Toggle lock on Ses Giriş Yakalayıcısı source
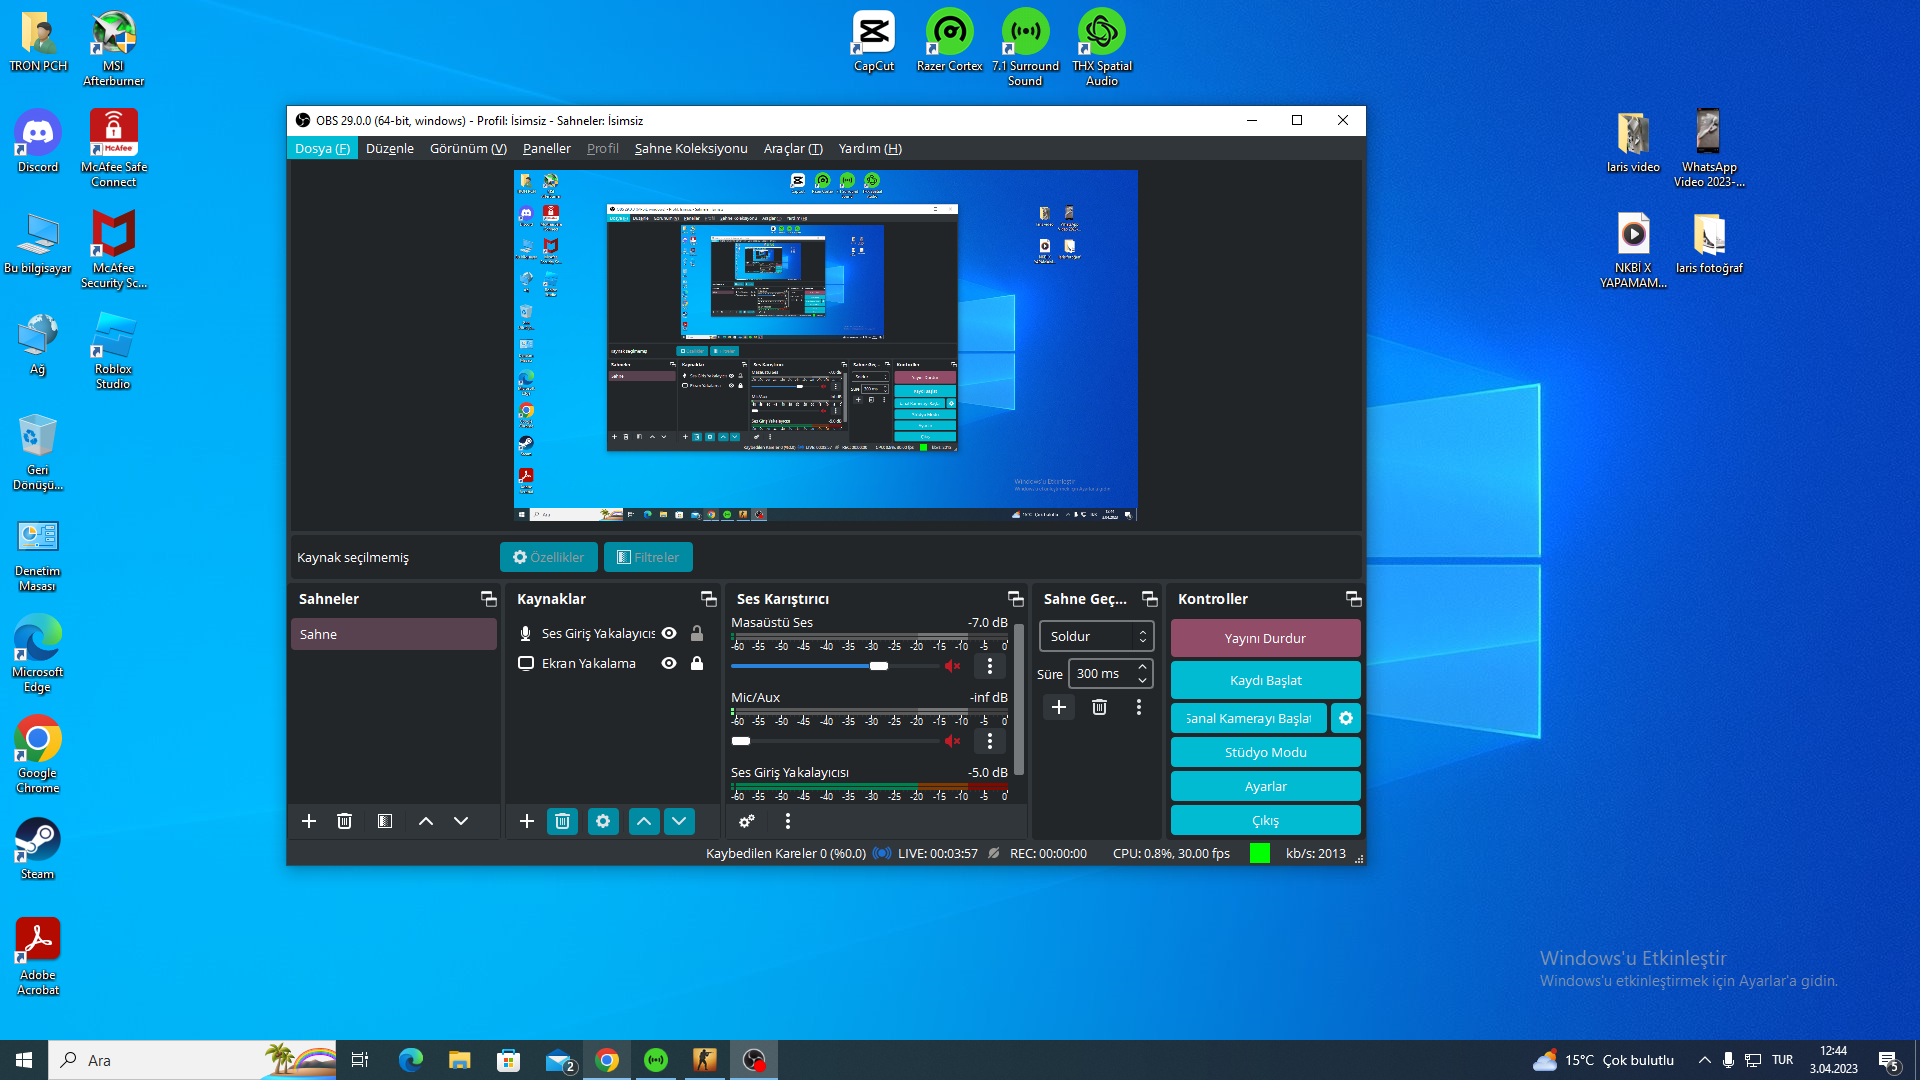The image size is (1920, 1080). pyautogui.click(x=697, y=633)
